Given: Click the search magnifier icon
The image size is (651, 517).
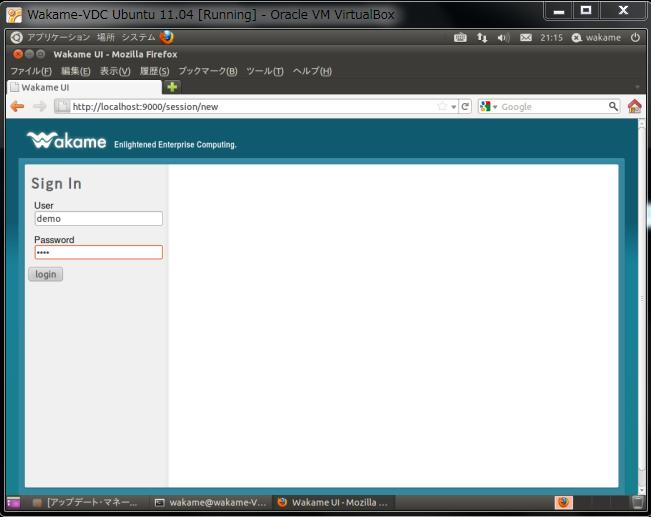Looking at the screenshot, I should click(x=613, y=106).
